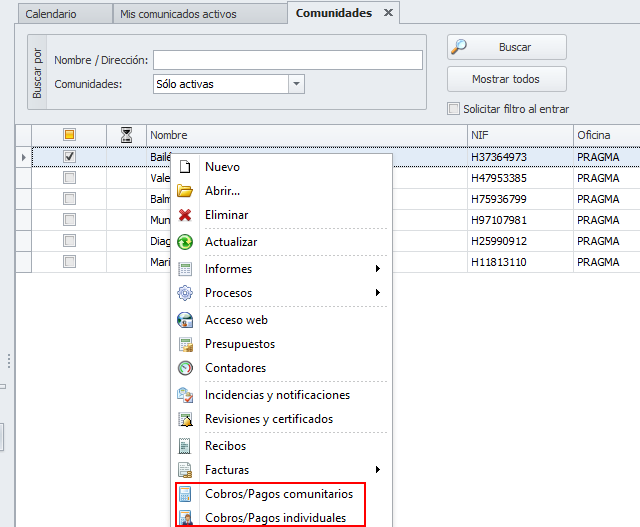Click the hourglass column header icon

click(127, 135)
